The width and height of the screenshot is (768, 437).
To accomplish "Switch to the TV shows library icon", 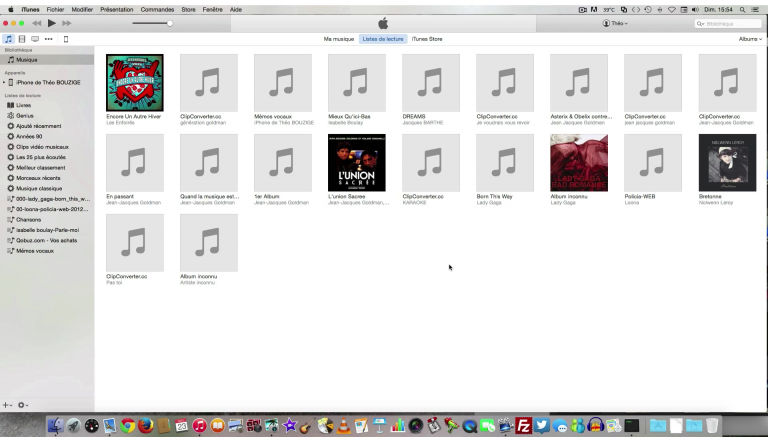I will (35, 39).
